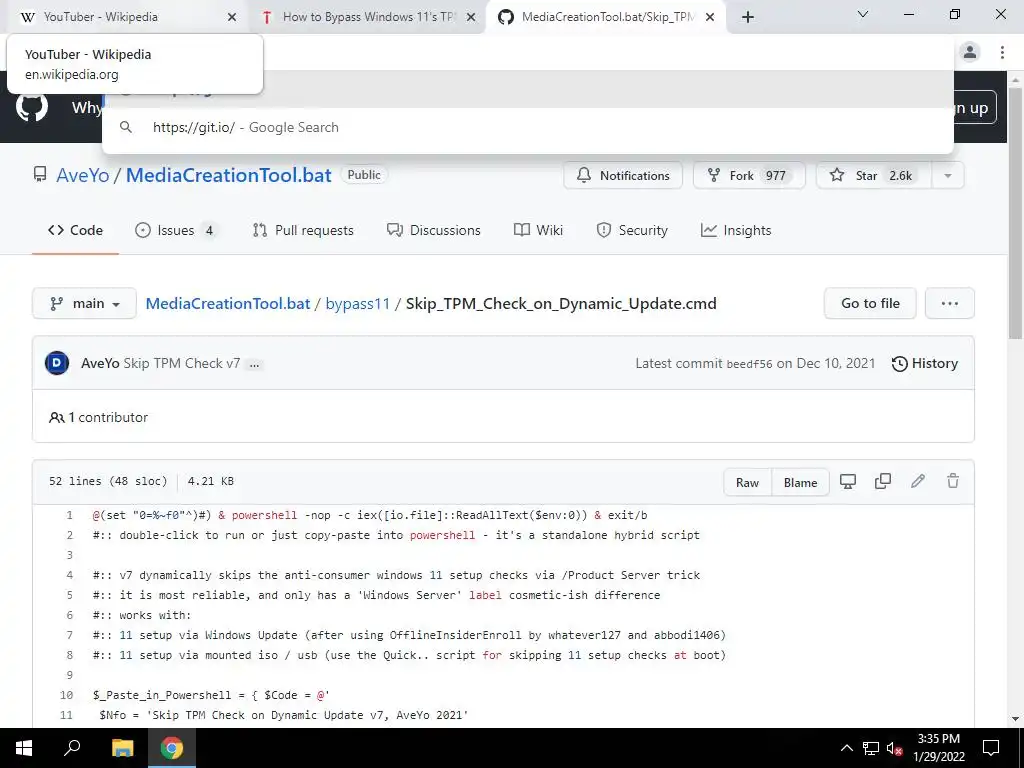Click muted volume tray icon
This screenshot has height=768, width=1024.
coord(895,748)
